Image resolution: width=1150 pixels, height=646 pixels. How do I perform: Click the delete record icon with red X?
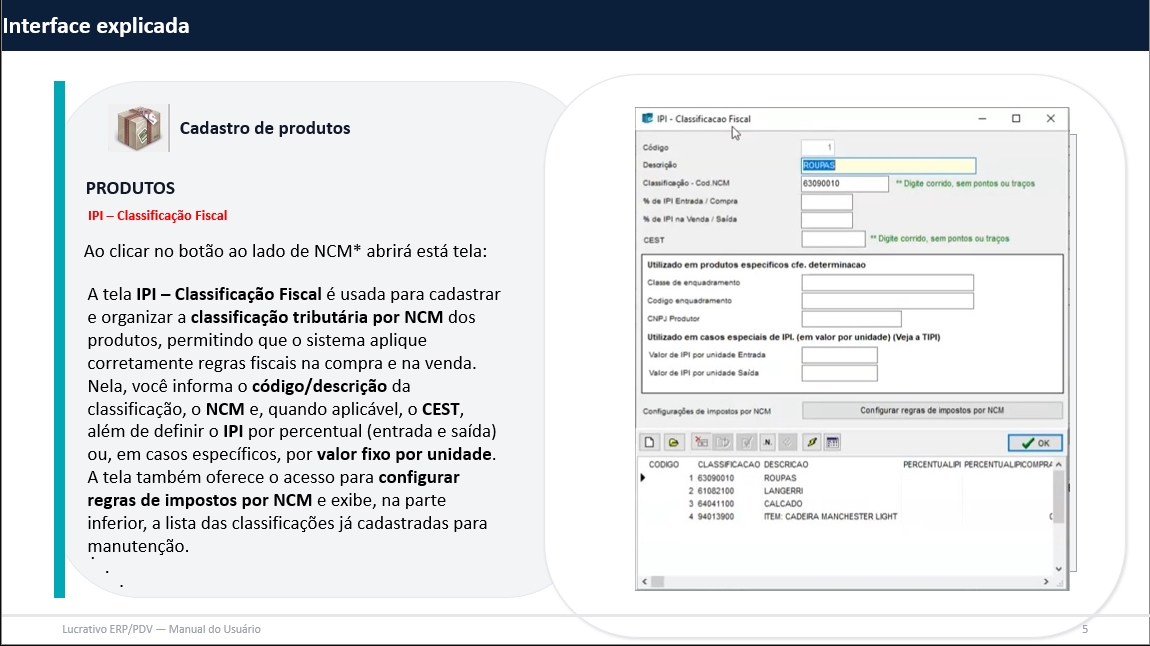pos(701,442)
